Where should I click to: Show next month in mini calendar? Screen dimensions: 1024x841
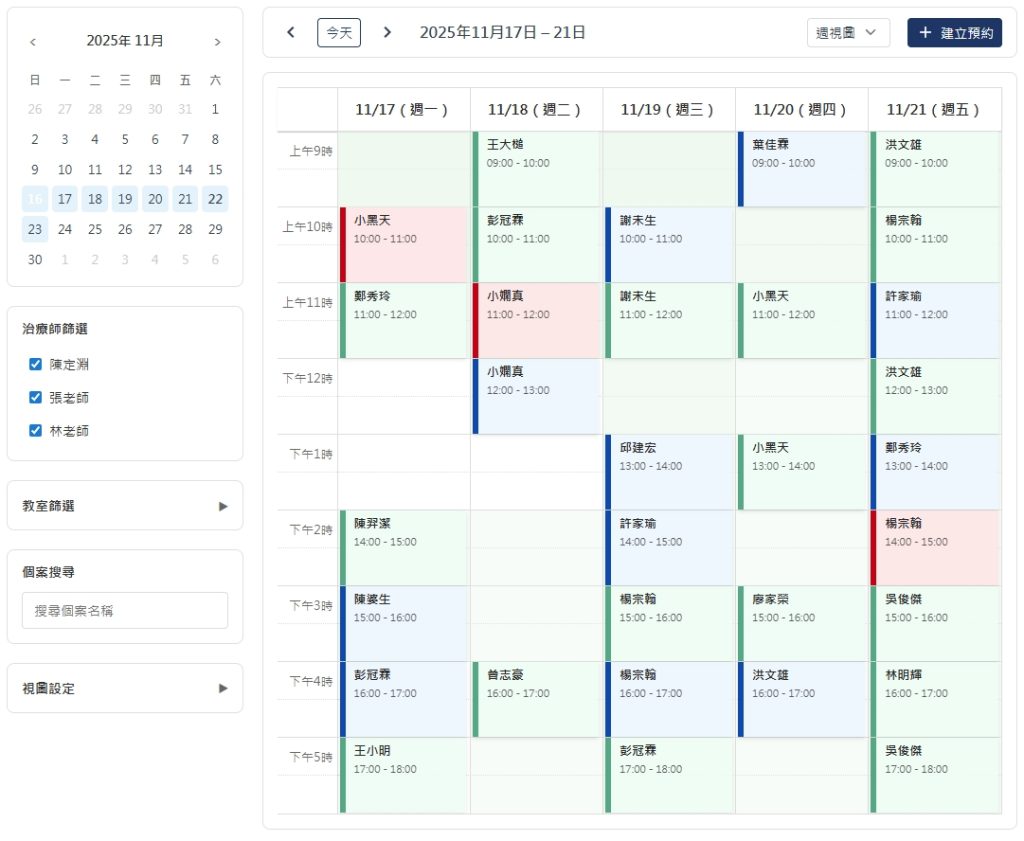tap(217, 42)
